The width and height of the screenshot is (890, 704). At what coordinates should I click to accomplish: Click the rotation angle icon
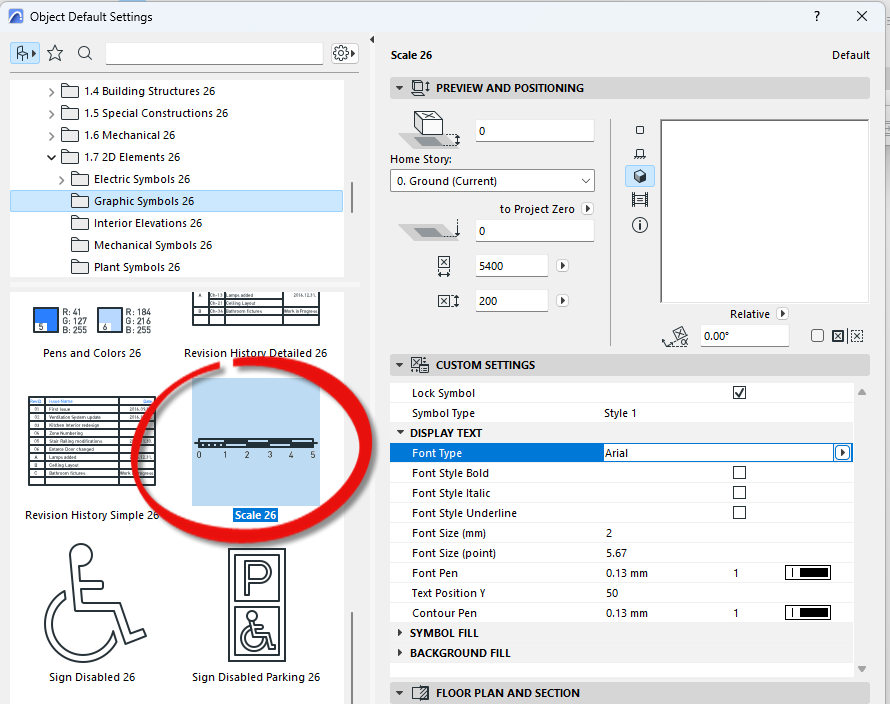(x=675, y=337)
